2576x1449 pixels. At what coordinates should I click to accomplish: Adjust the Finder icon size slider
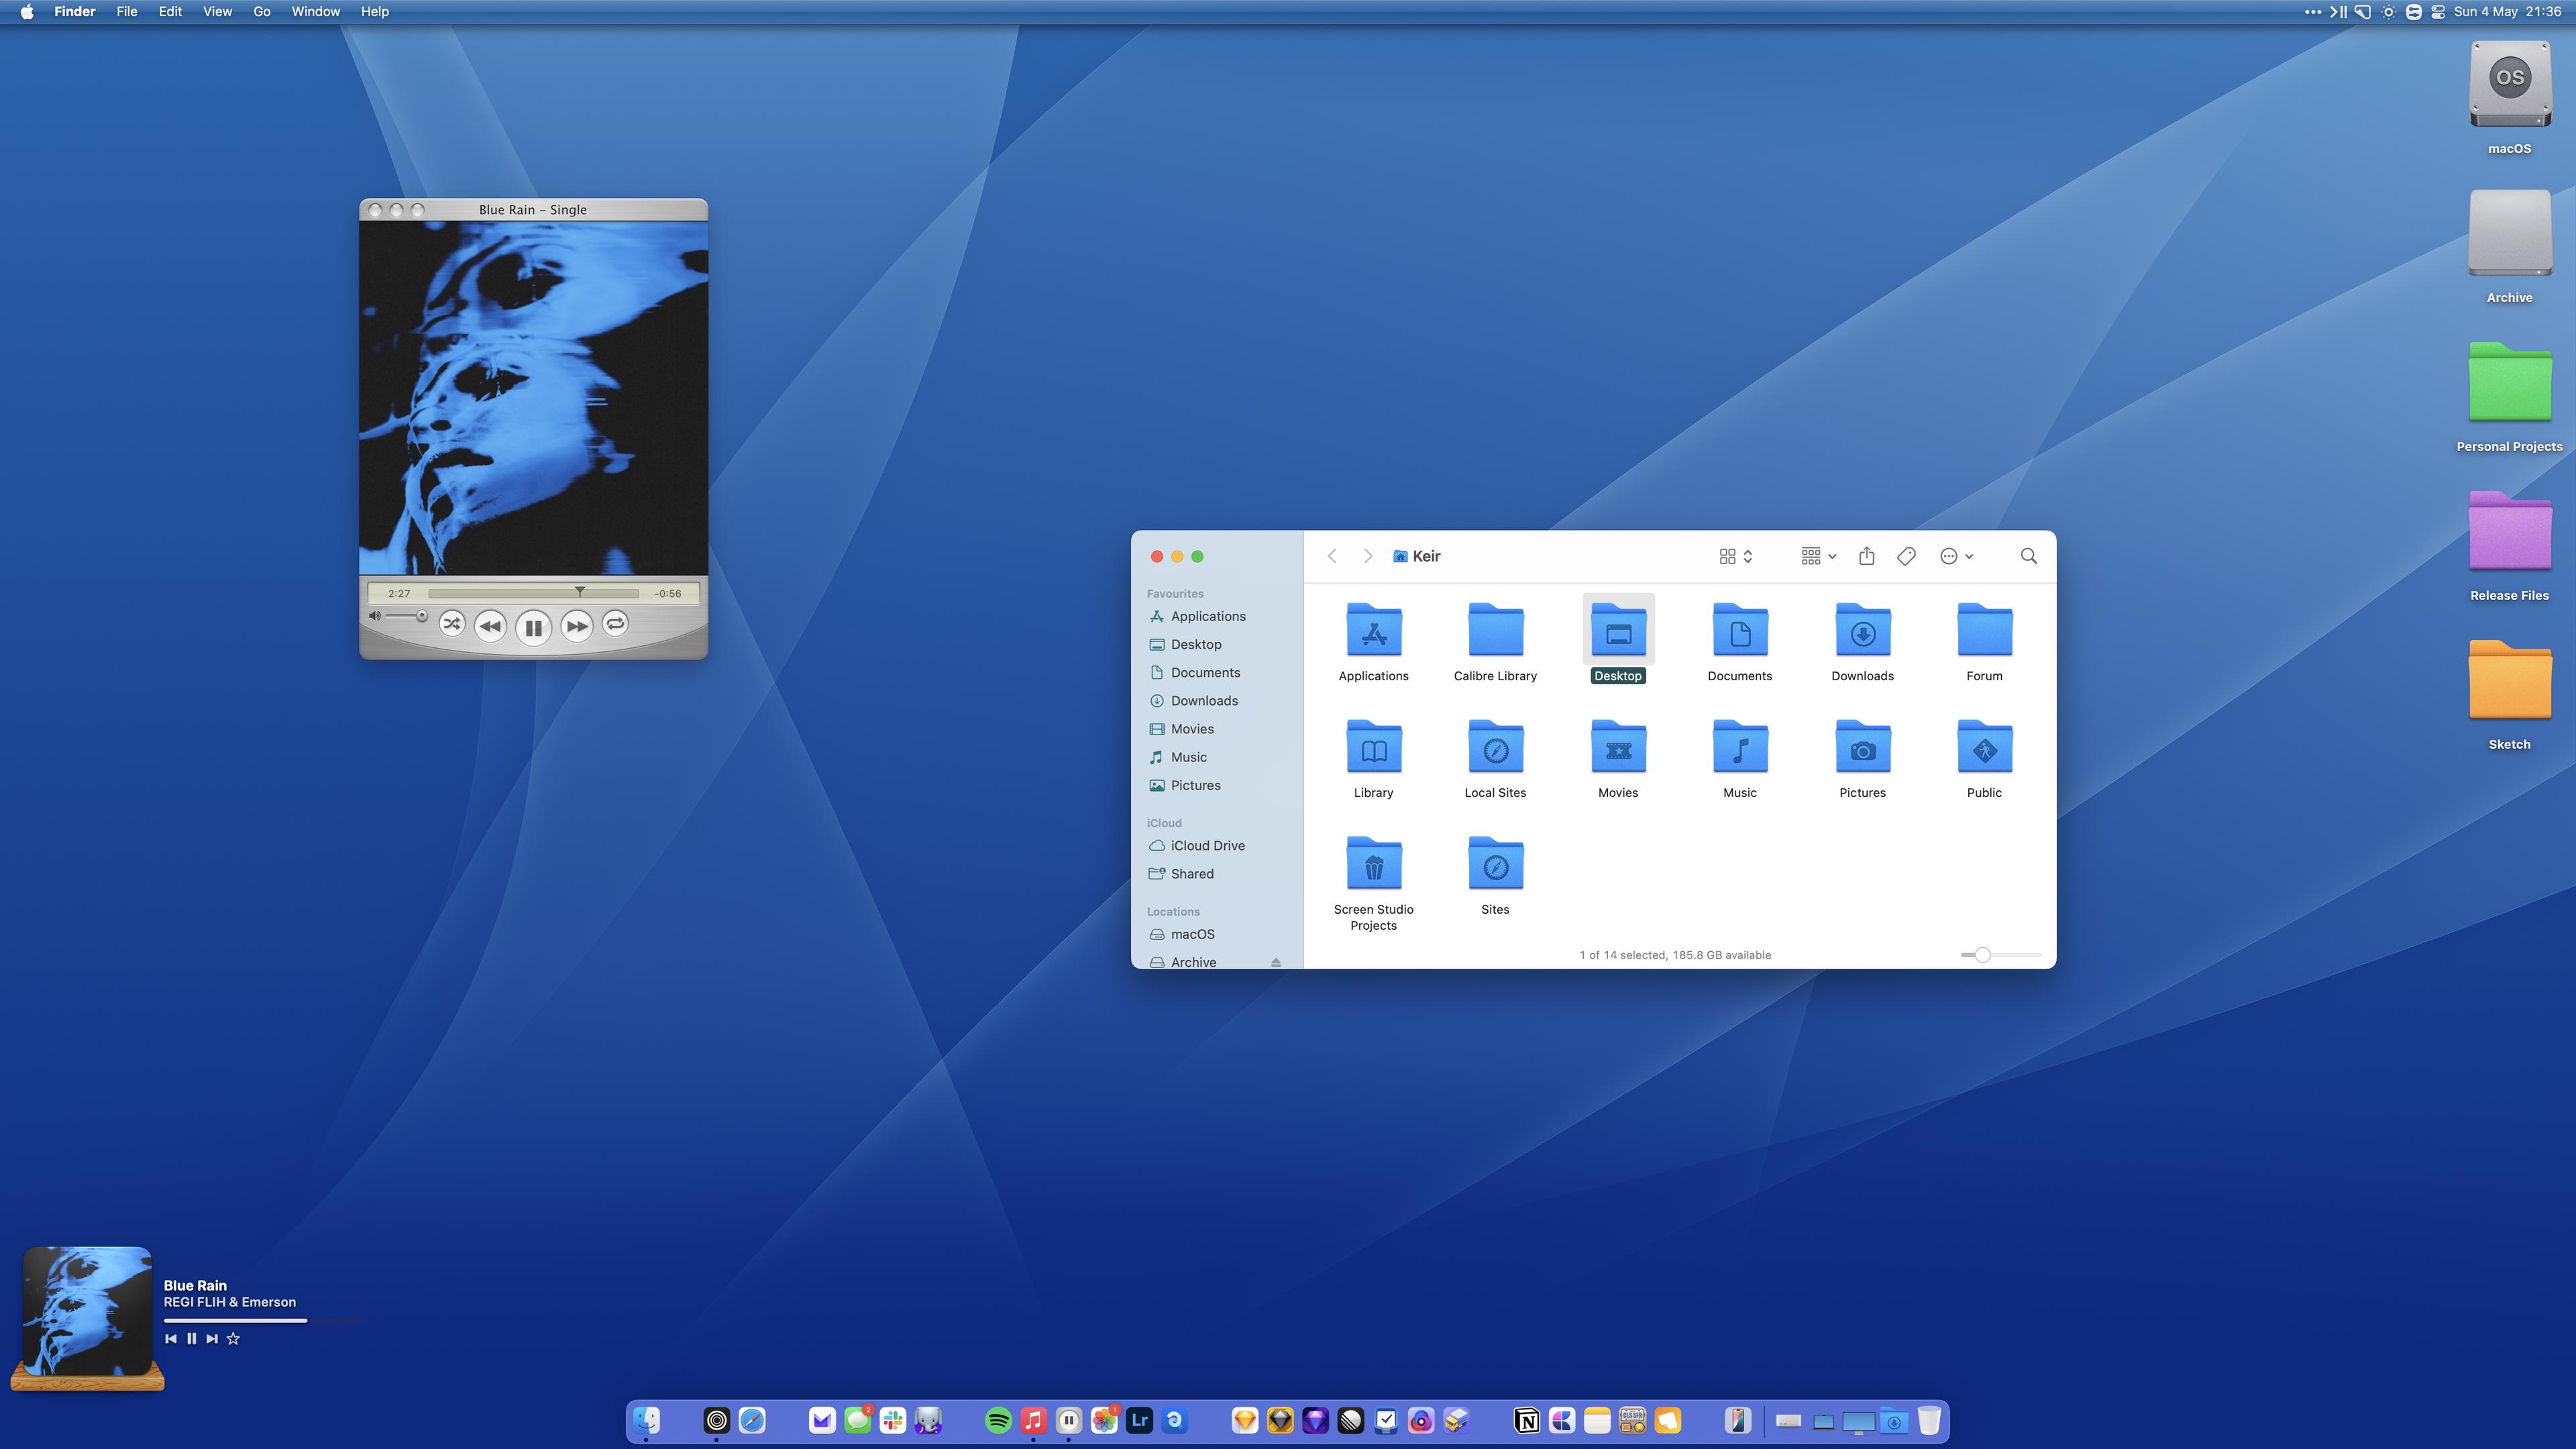coord(2000,955)
